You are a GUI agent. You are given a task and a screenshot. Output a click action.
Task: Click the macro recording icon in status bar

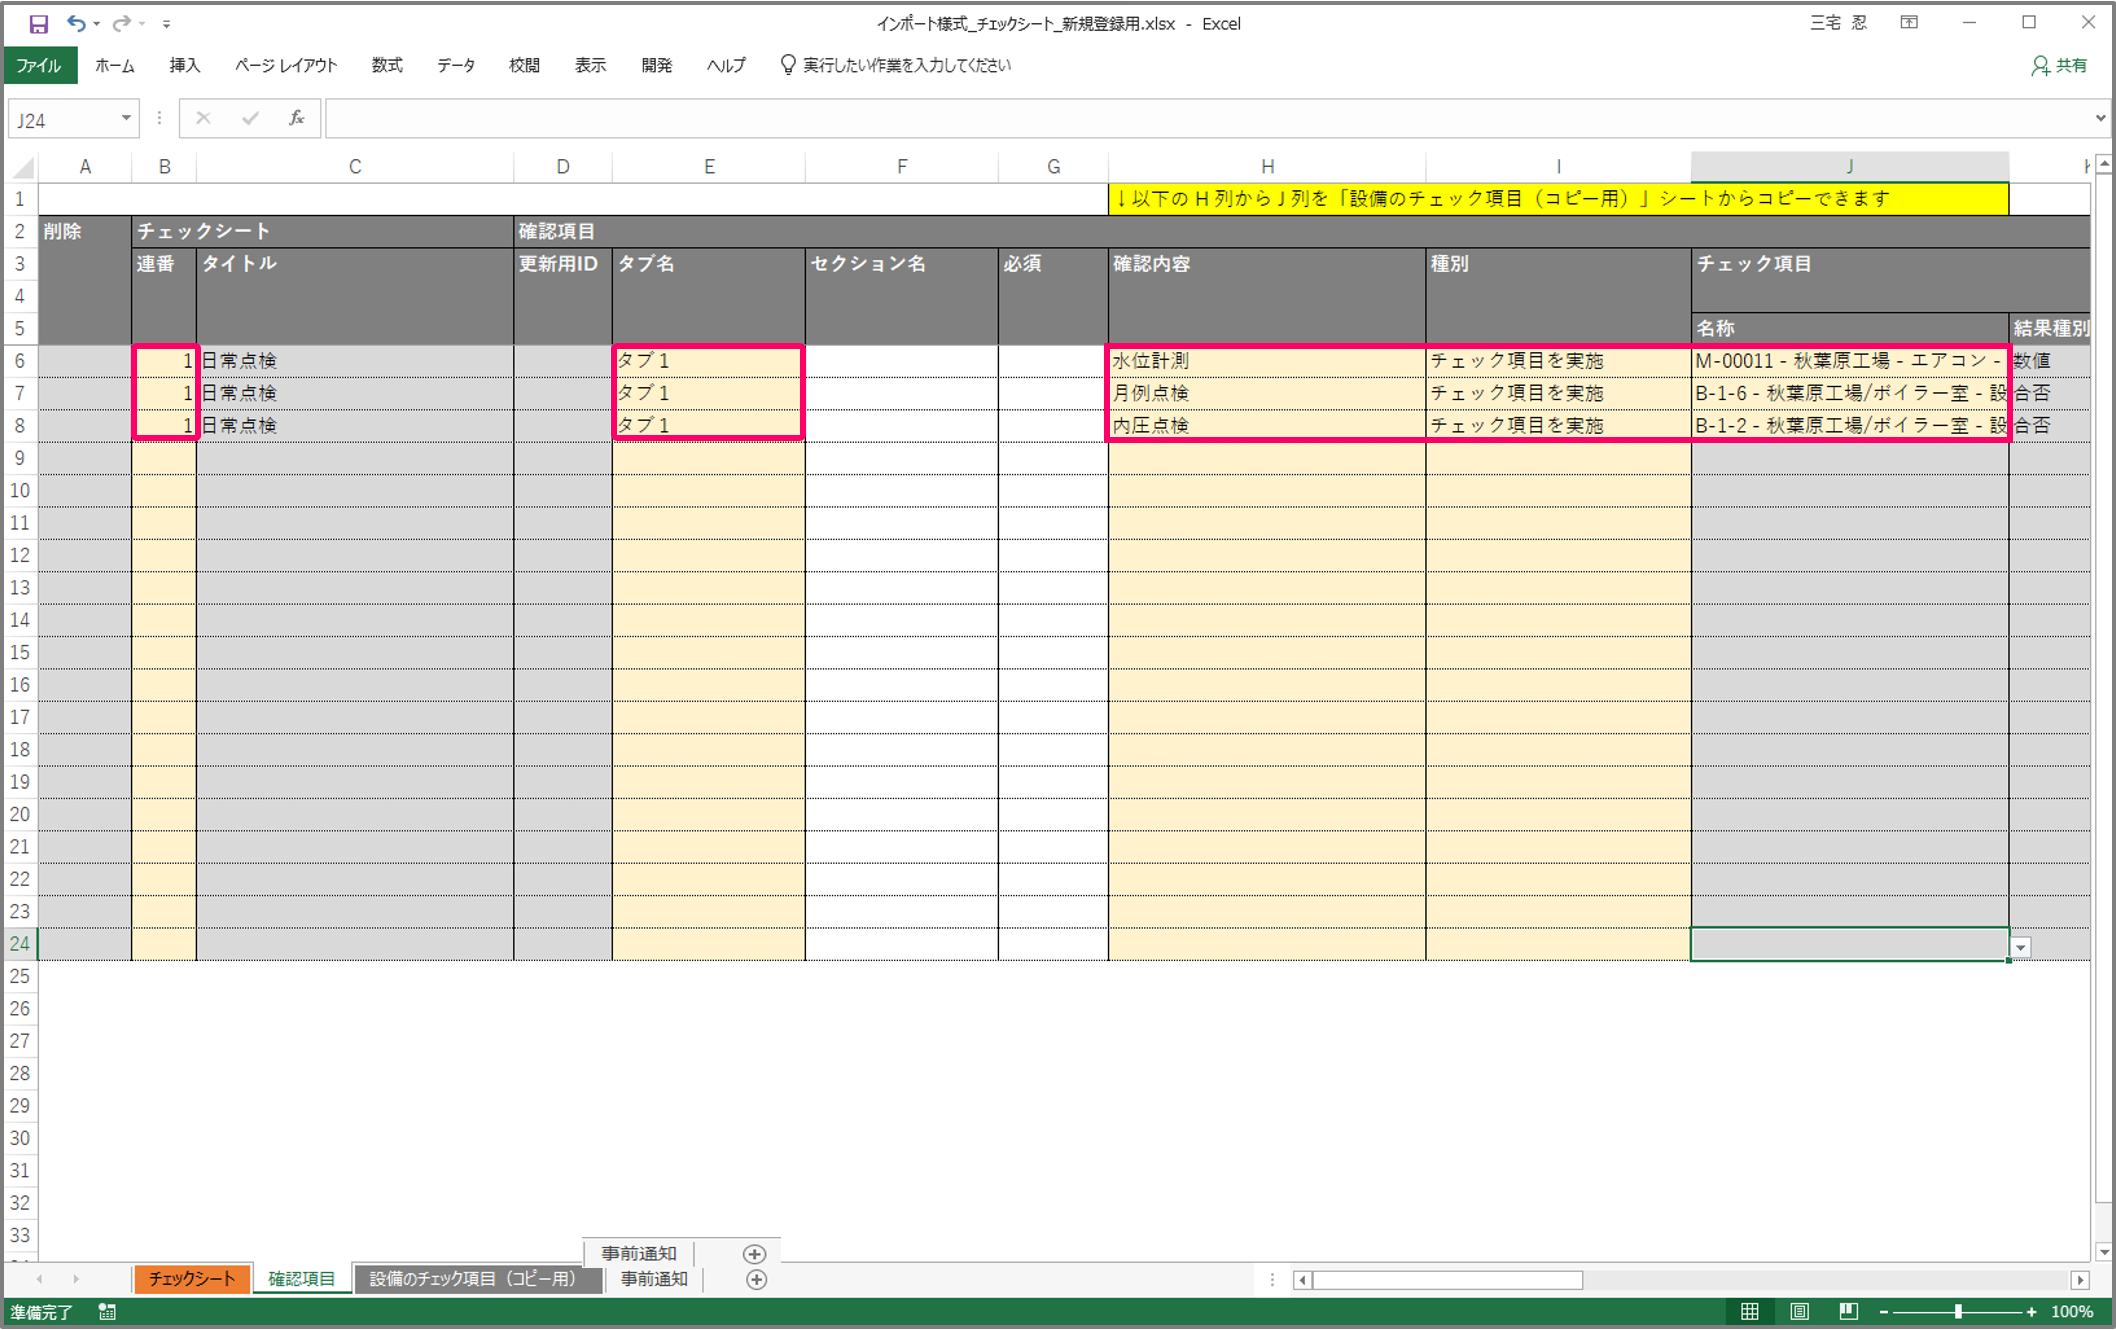click(107, 1312)
